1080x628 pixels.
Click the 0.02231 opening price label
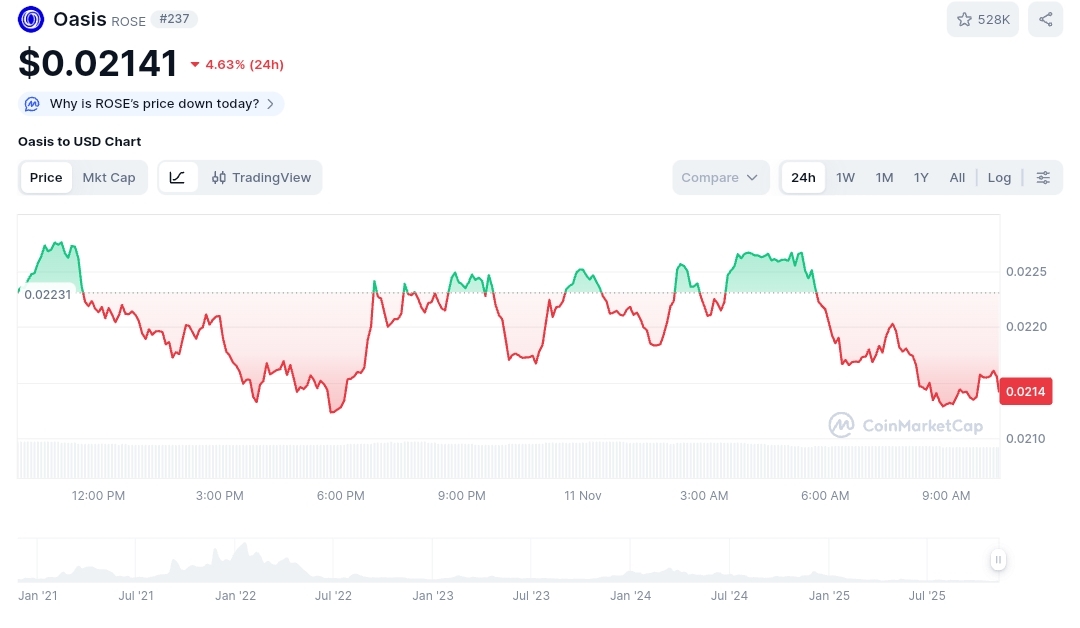point(48,295)
